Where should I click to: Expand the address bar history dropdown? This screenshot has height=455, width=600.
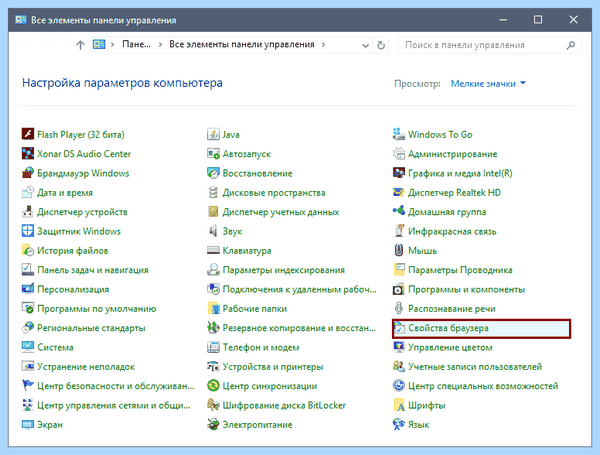pyautogui.click(x=365, y=45)
